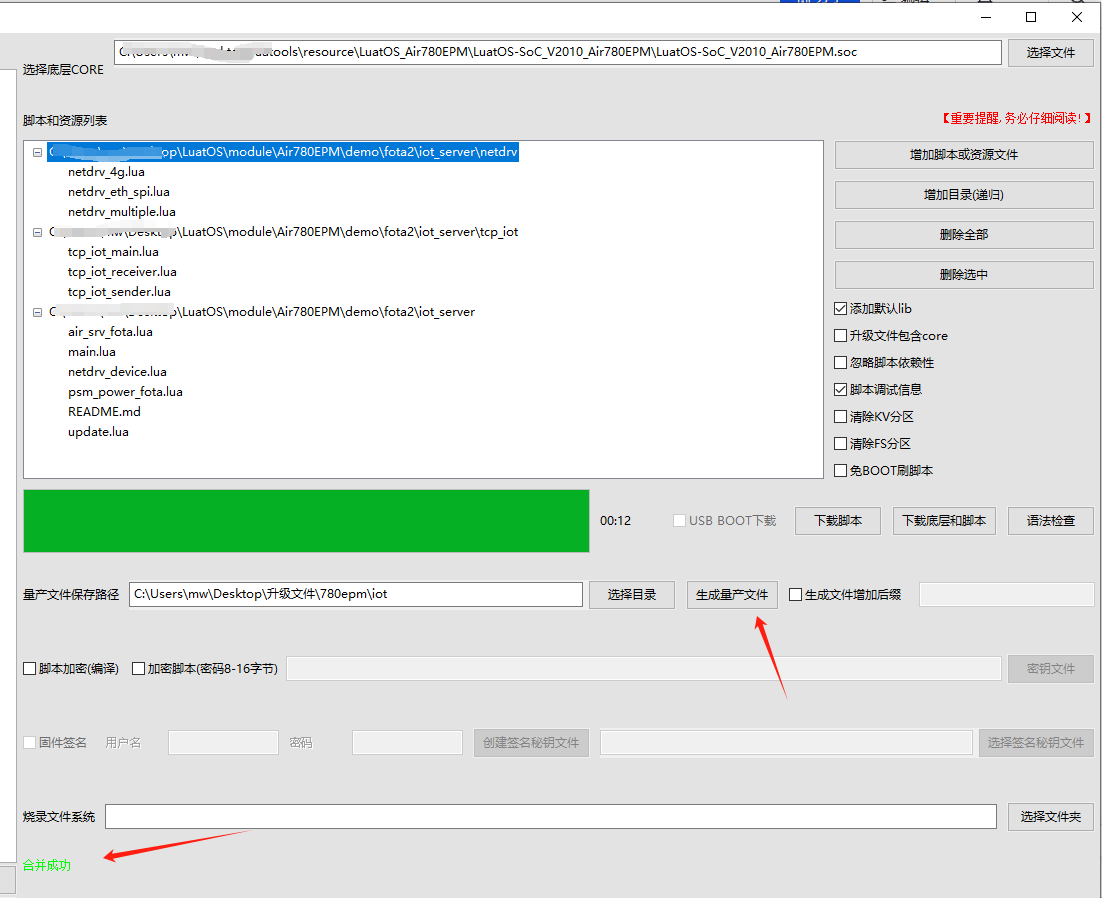Select main.lua in the script list

(92, 352)
